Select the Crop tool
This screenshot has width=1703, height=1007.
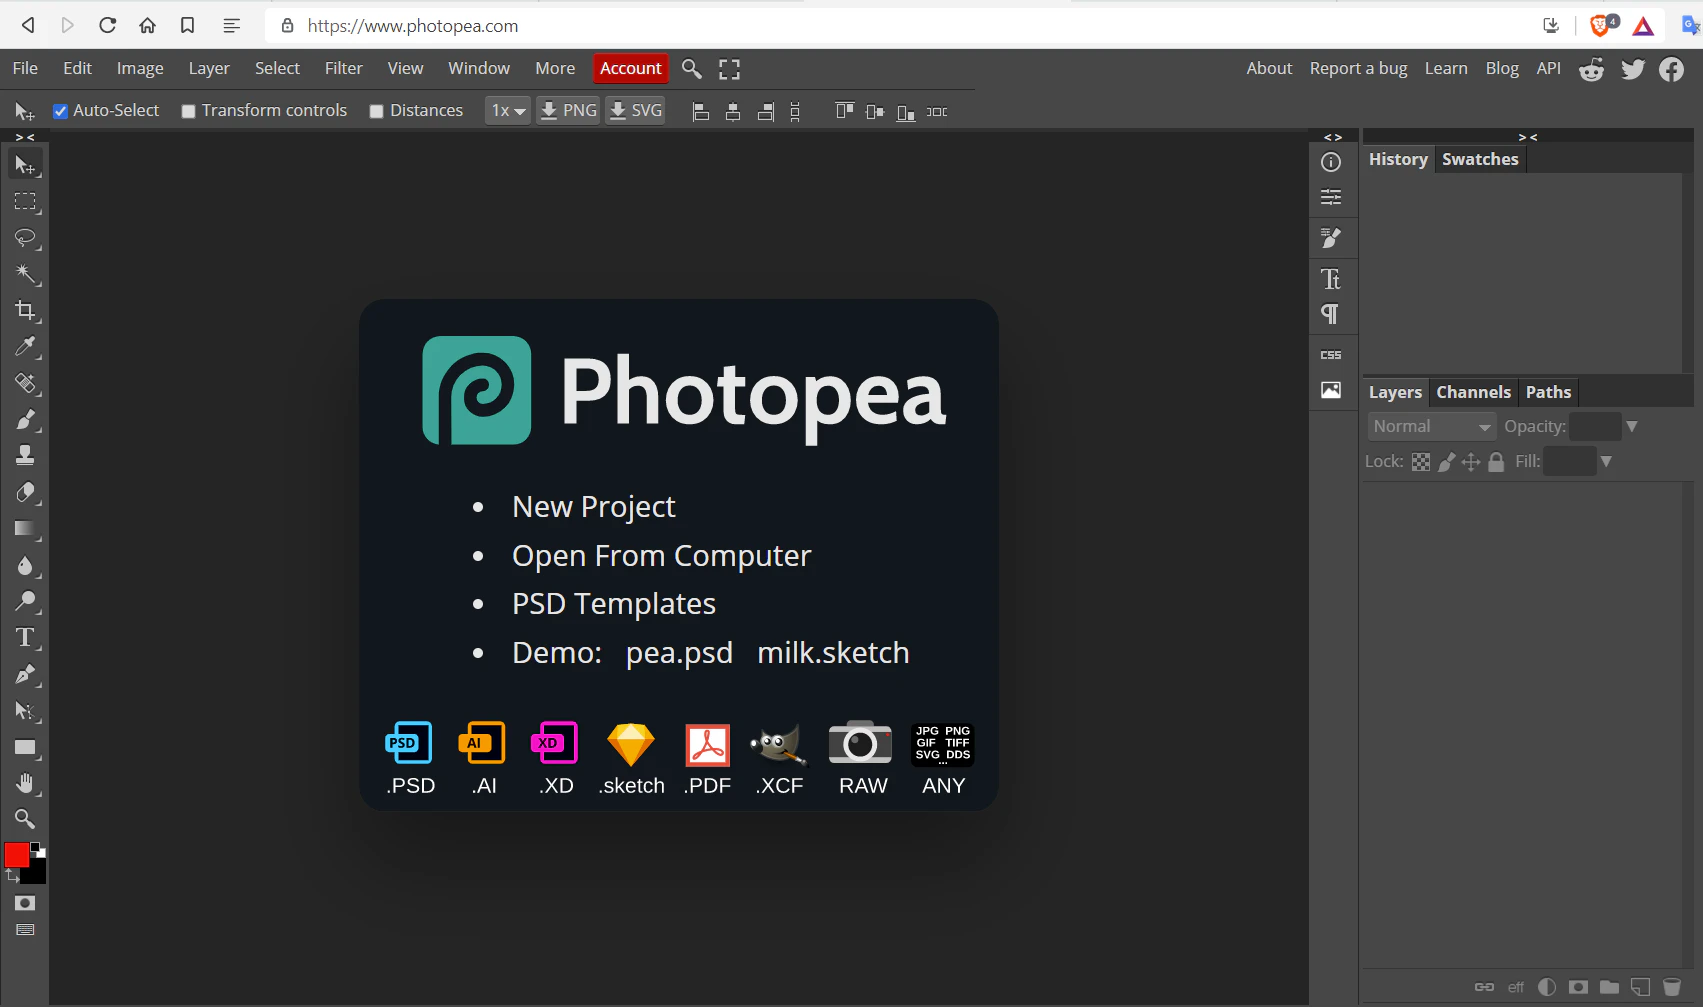(x=25, y=310)
